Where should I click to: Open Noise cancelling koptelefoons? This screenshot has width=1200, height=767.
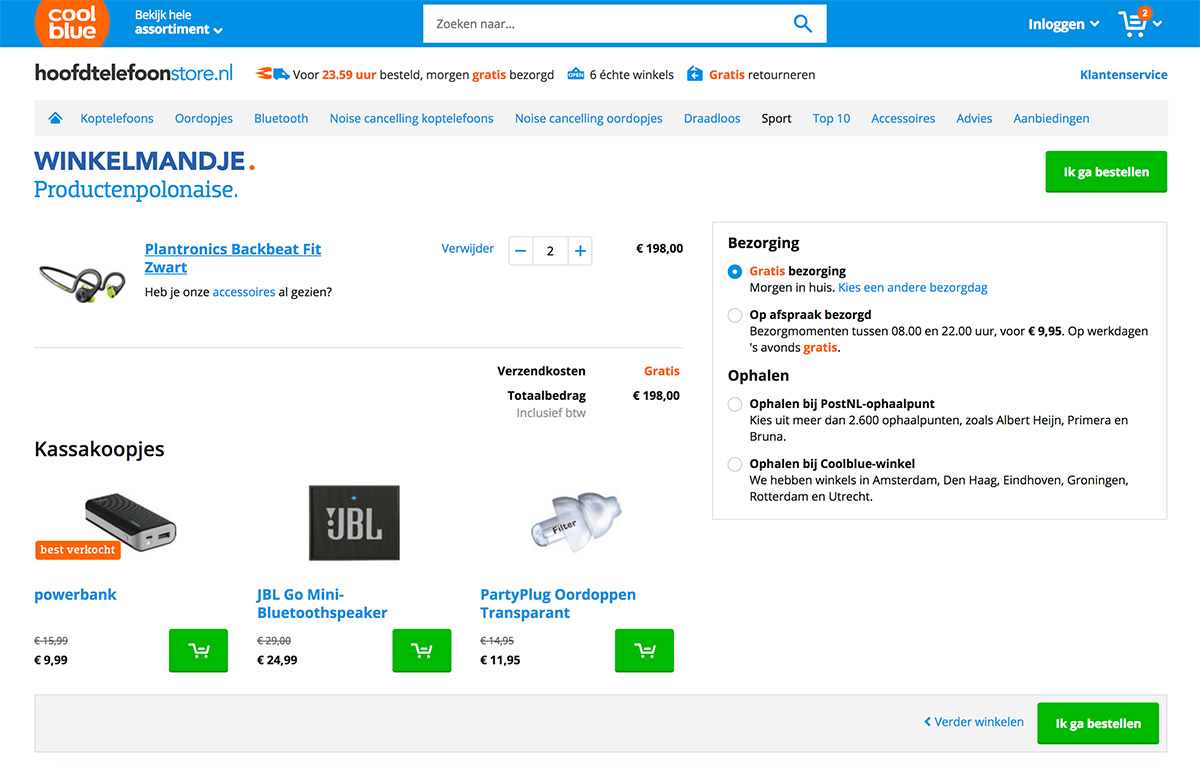412,118
